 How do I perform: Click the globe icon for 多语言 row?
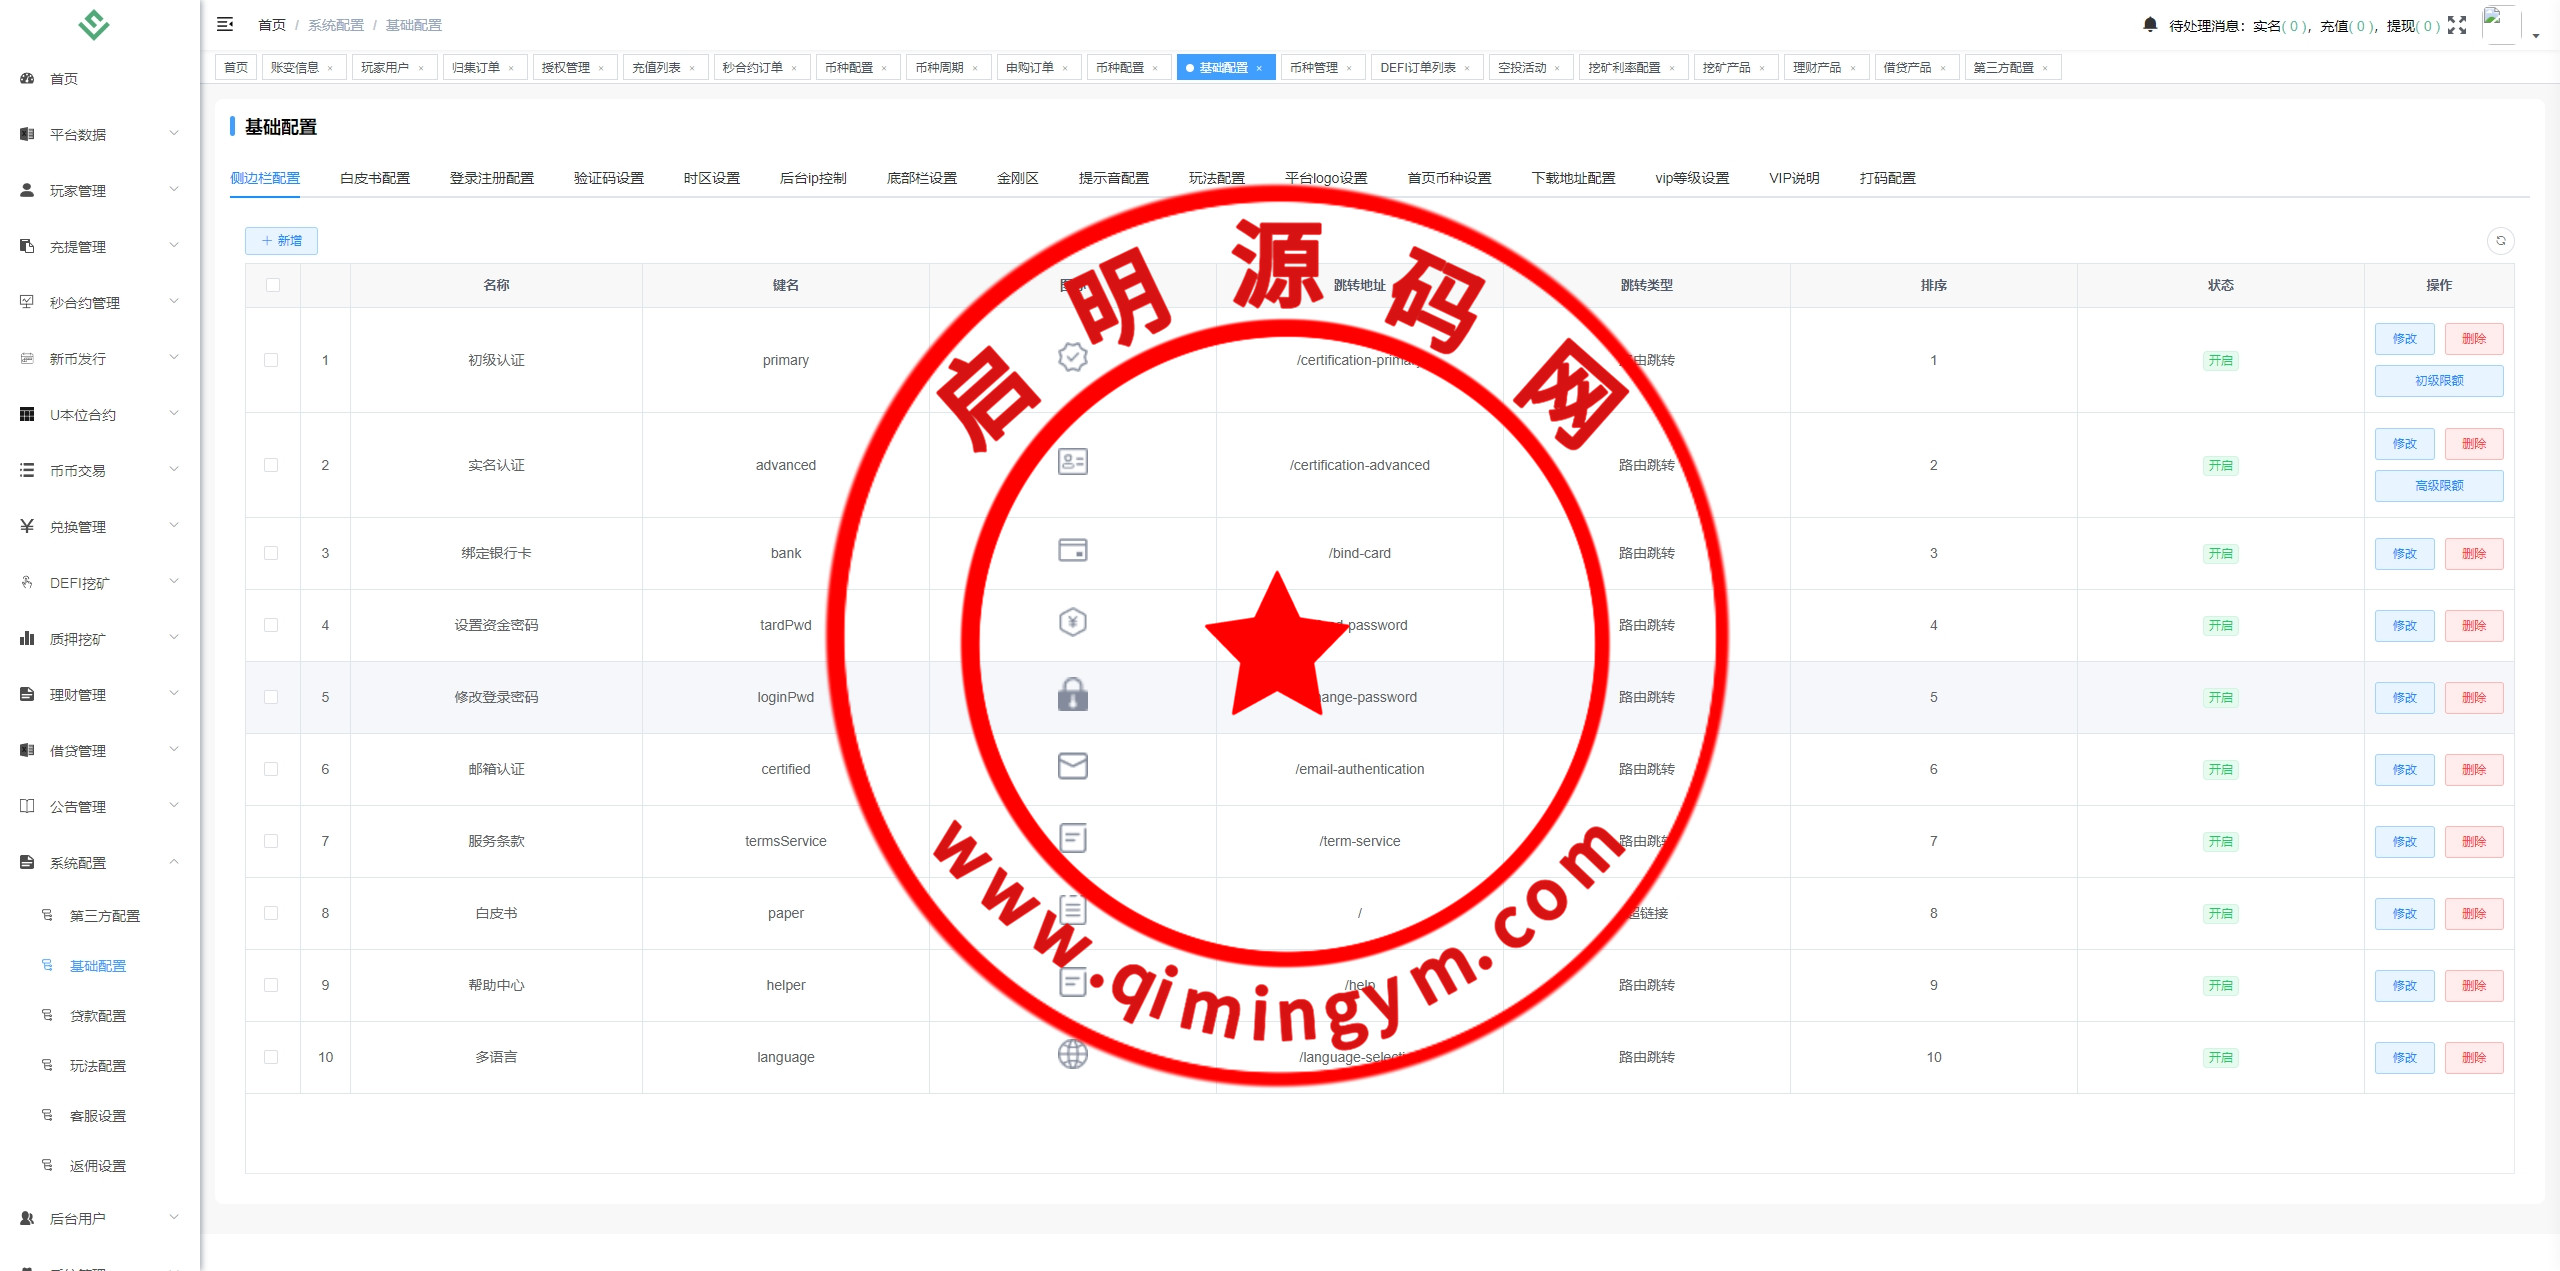tap(1072, 1055)
